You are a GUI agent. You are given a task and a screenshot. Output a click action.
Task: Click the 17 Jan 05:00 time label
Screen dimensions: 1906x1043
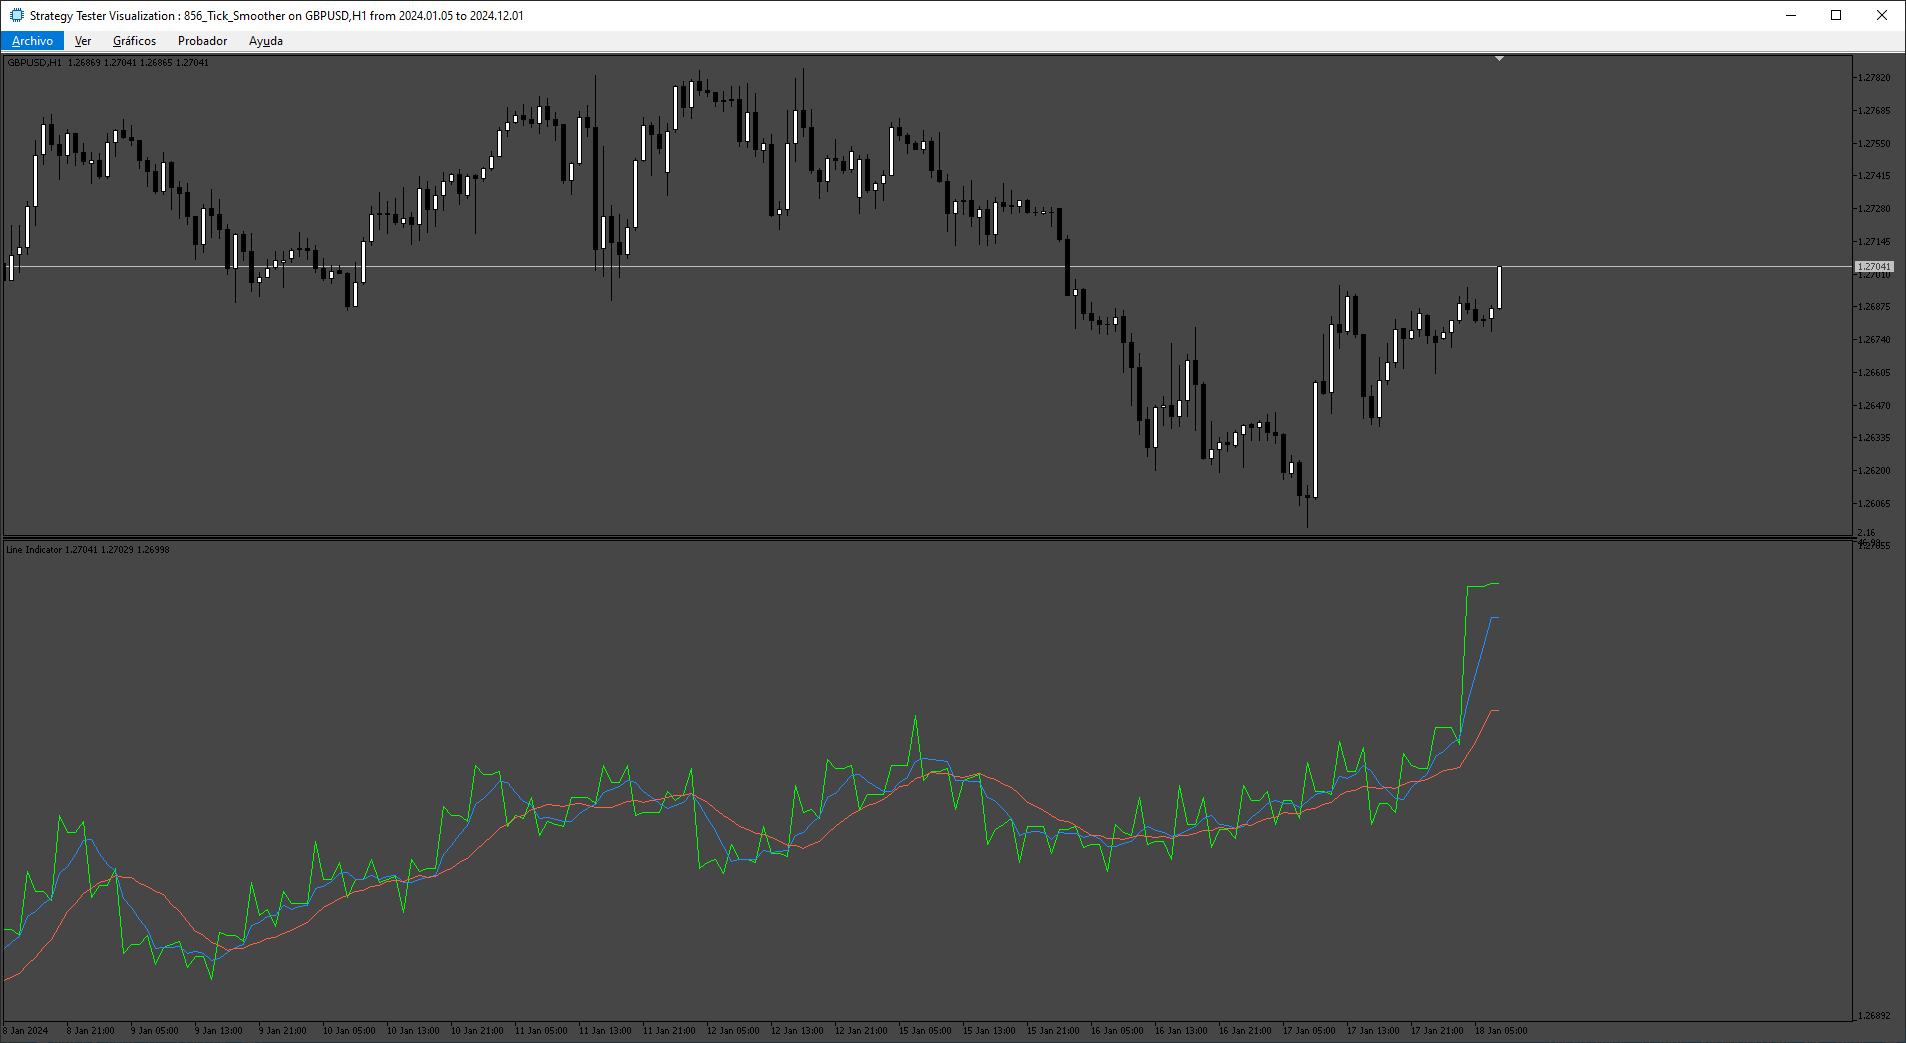click(1309, 1031)
